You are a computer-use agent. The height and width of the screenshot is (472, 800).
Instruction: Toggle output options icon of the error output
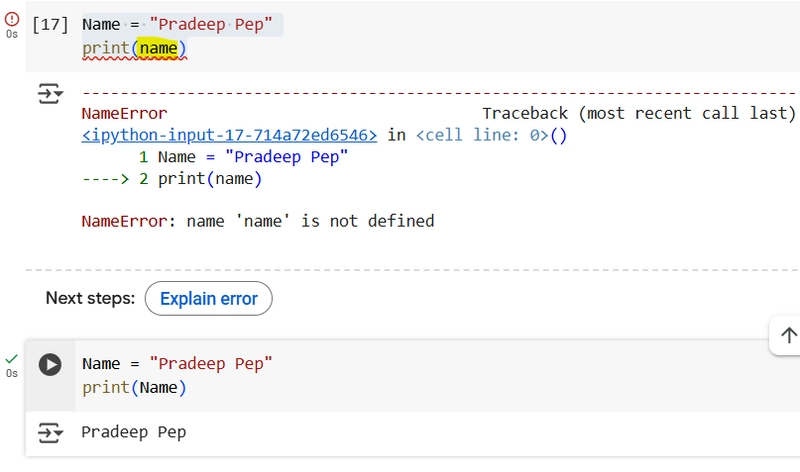(x=50, y=94)
